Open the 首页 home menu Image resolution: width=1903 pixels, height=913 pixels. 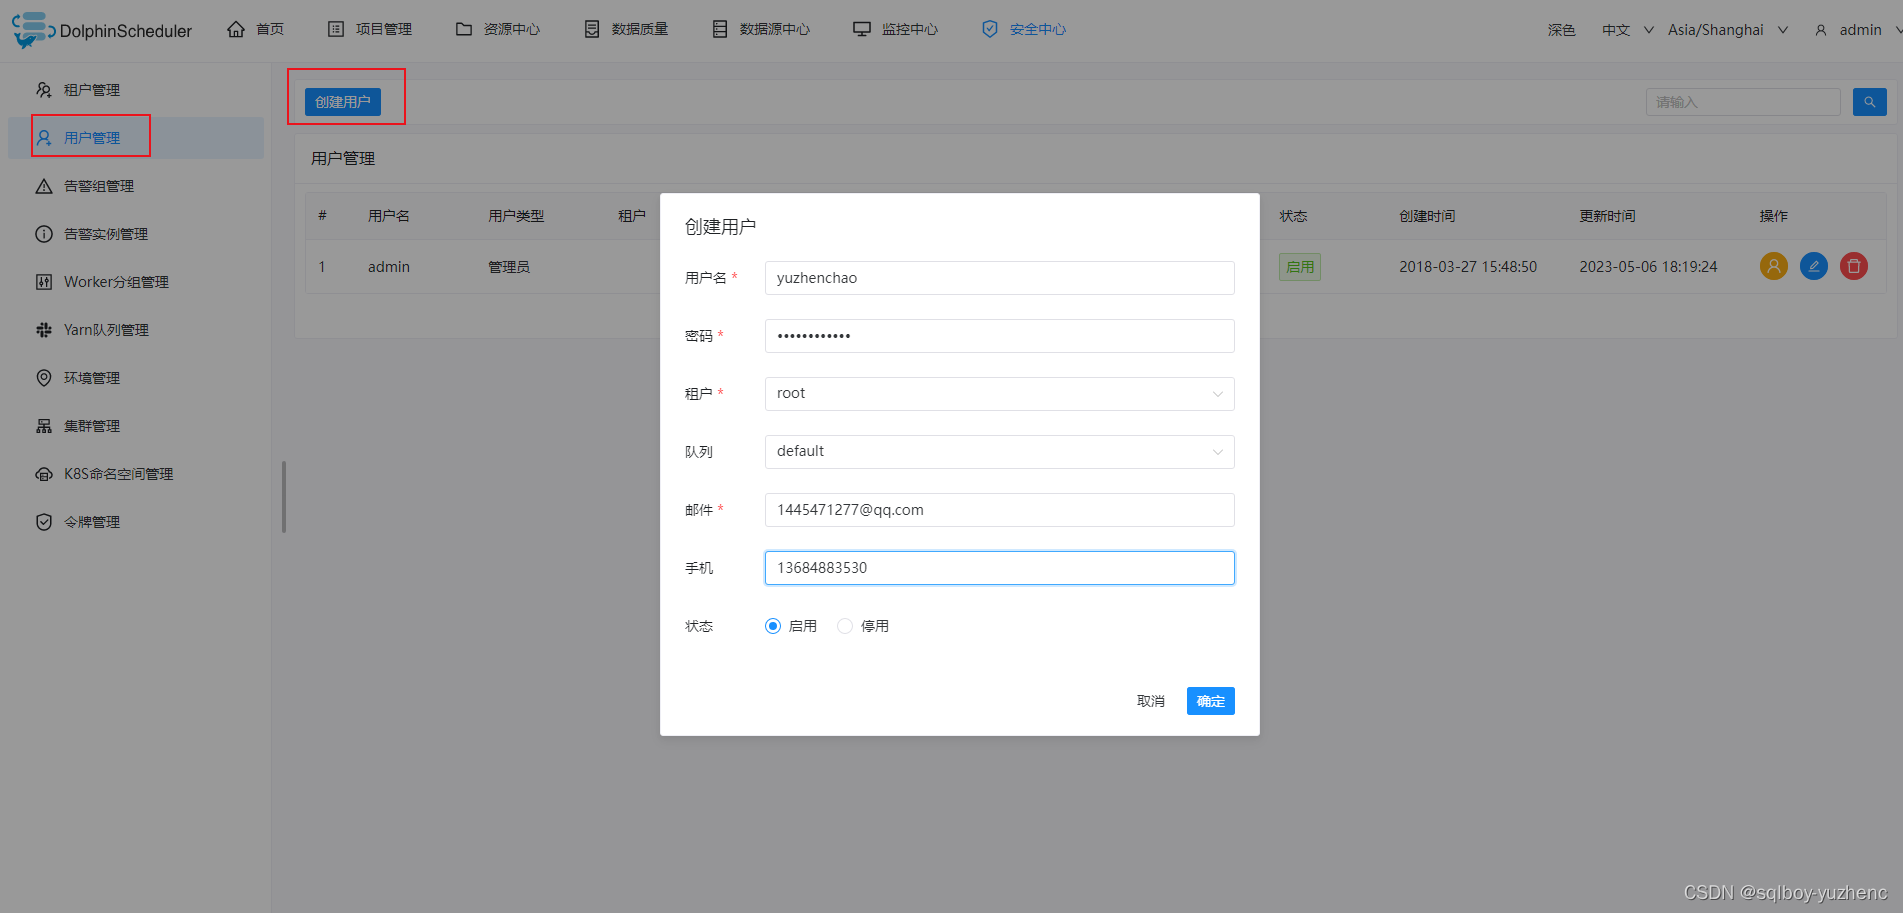(x=255, y=29)
